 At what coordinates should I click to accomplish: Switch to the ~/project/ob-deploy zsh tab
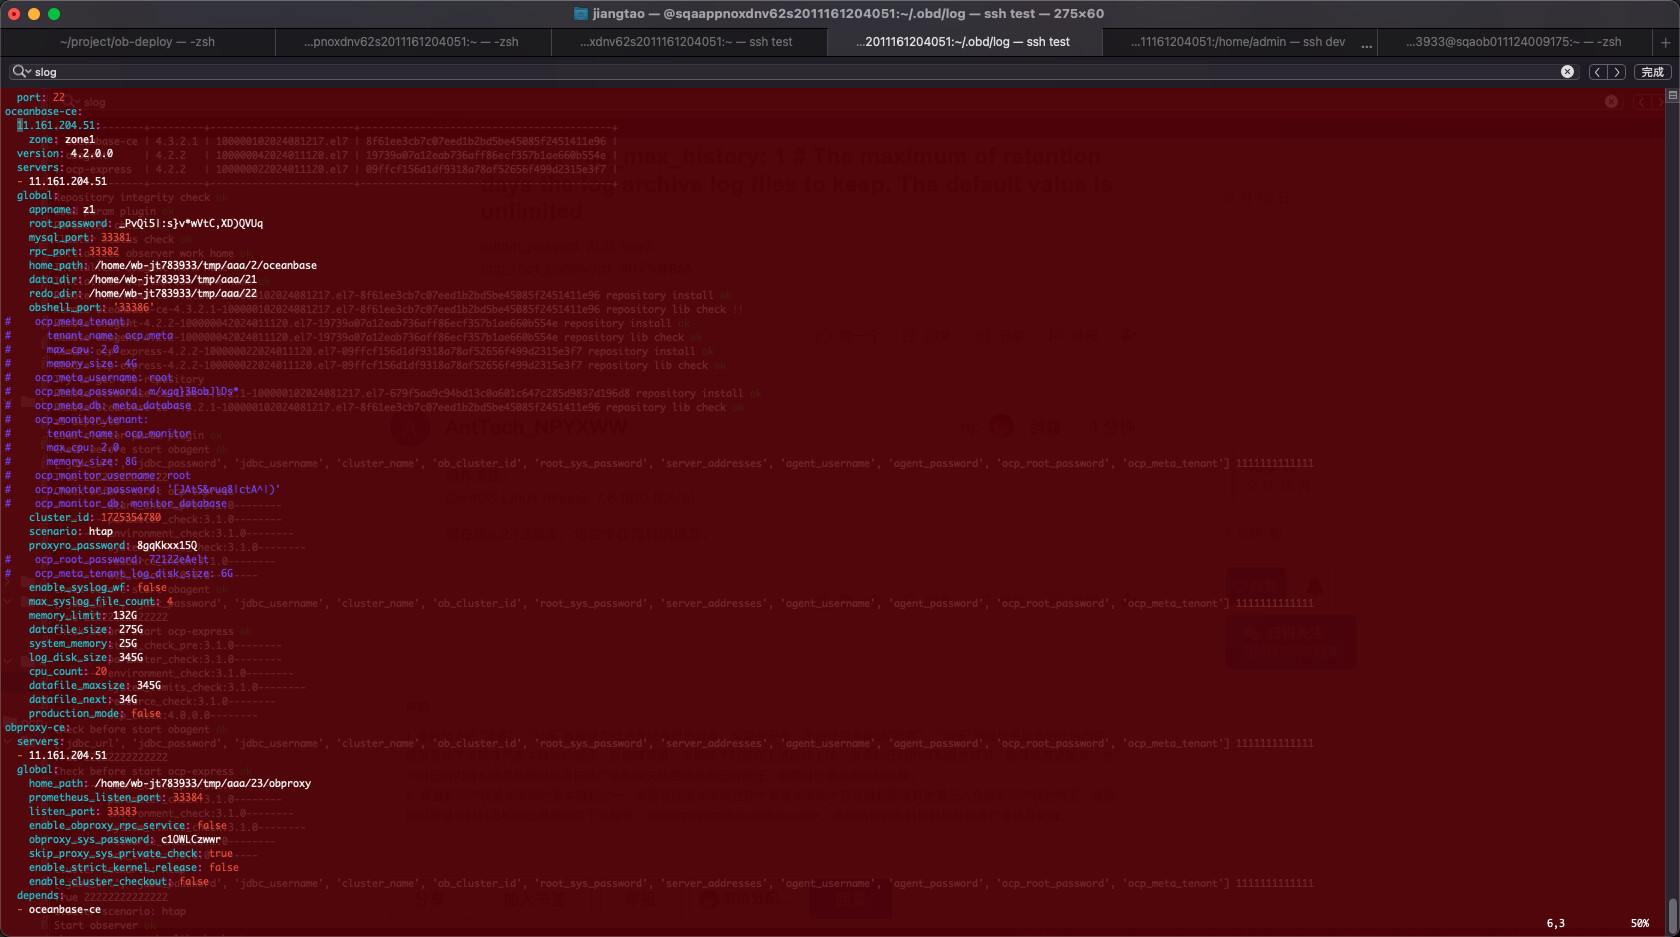137,42
